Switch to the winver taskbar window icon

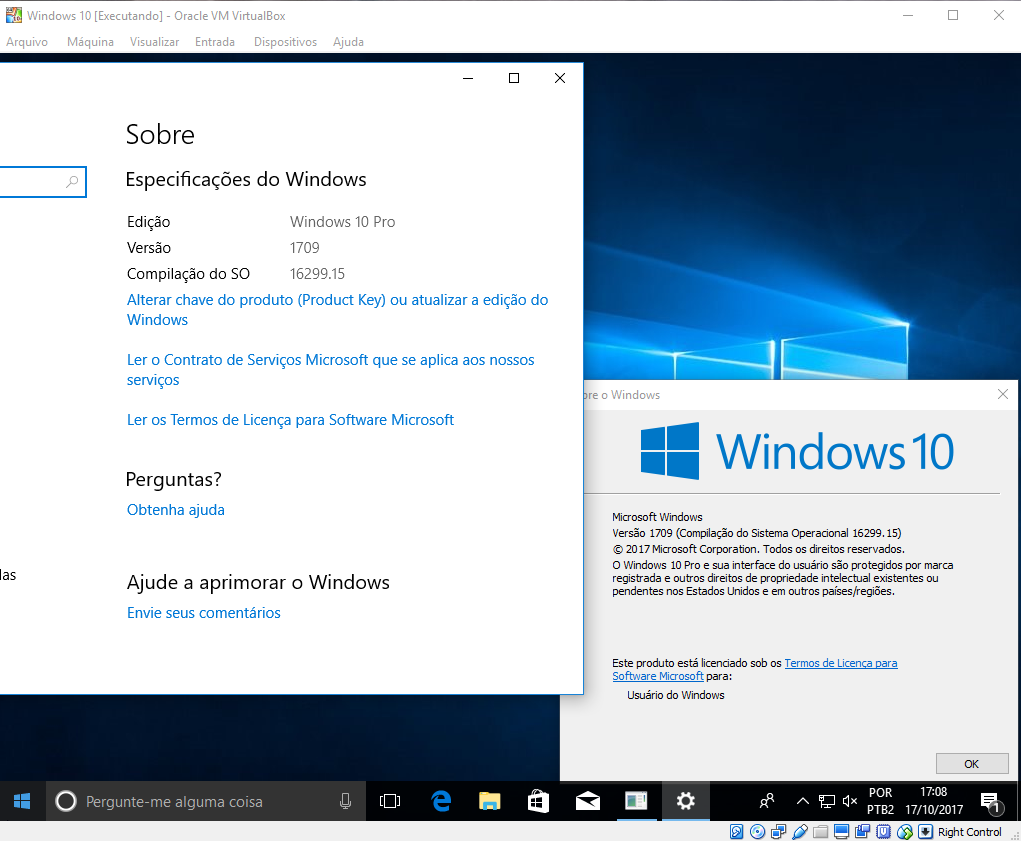coord(636,801)
